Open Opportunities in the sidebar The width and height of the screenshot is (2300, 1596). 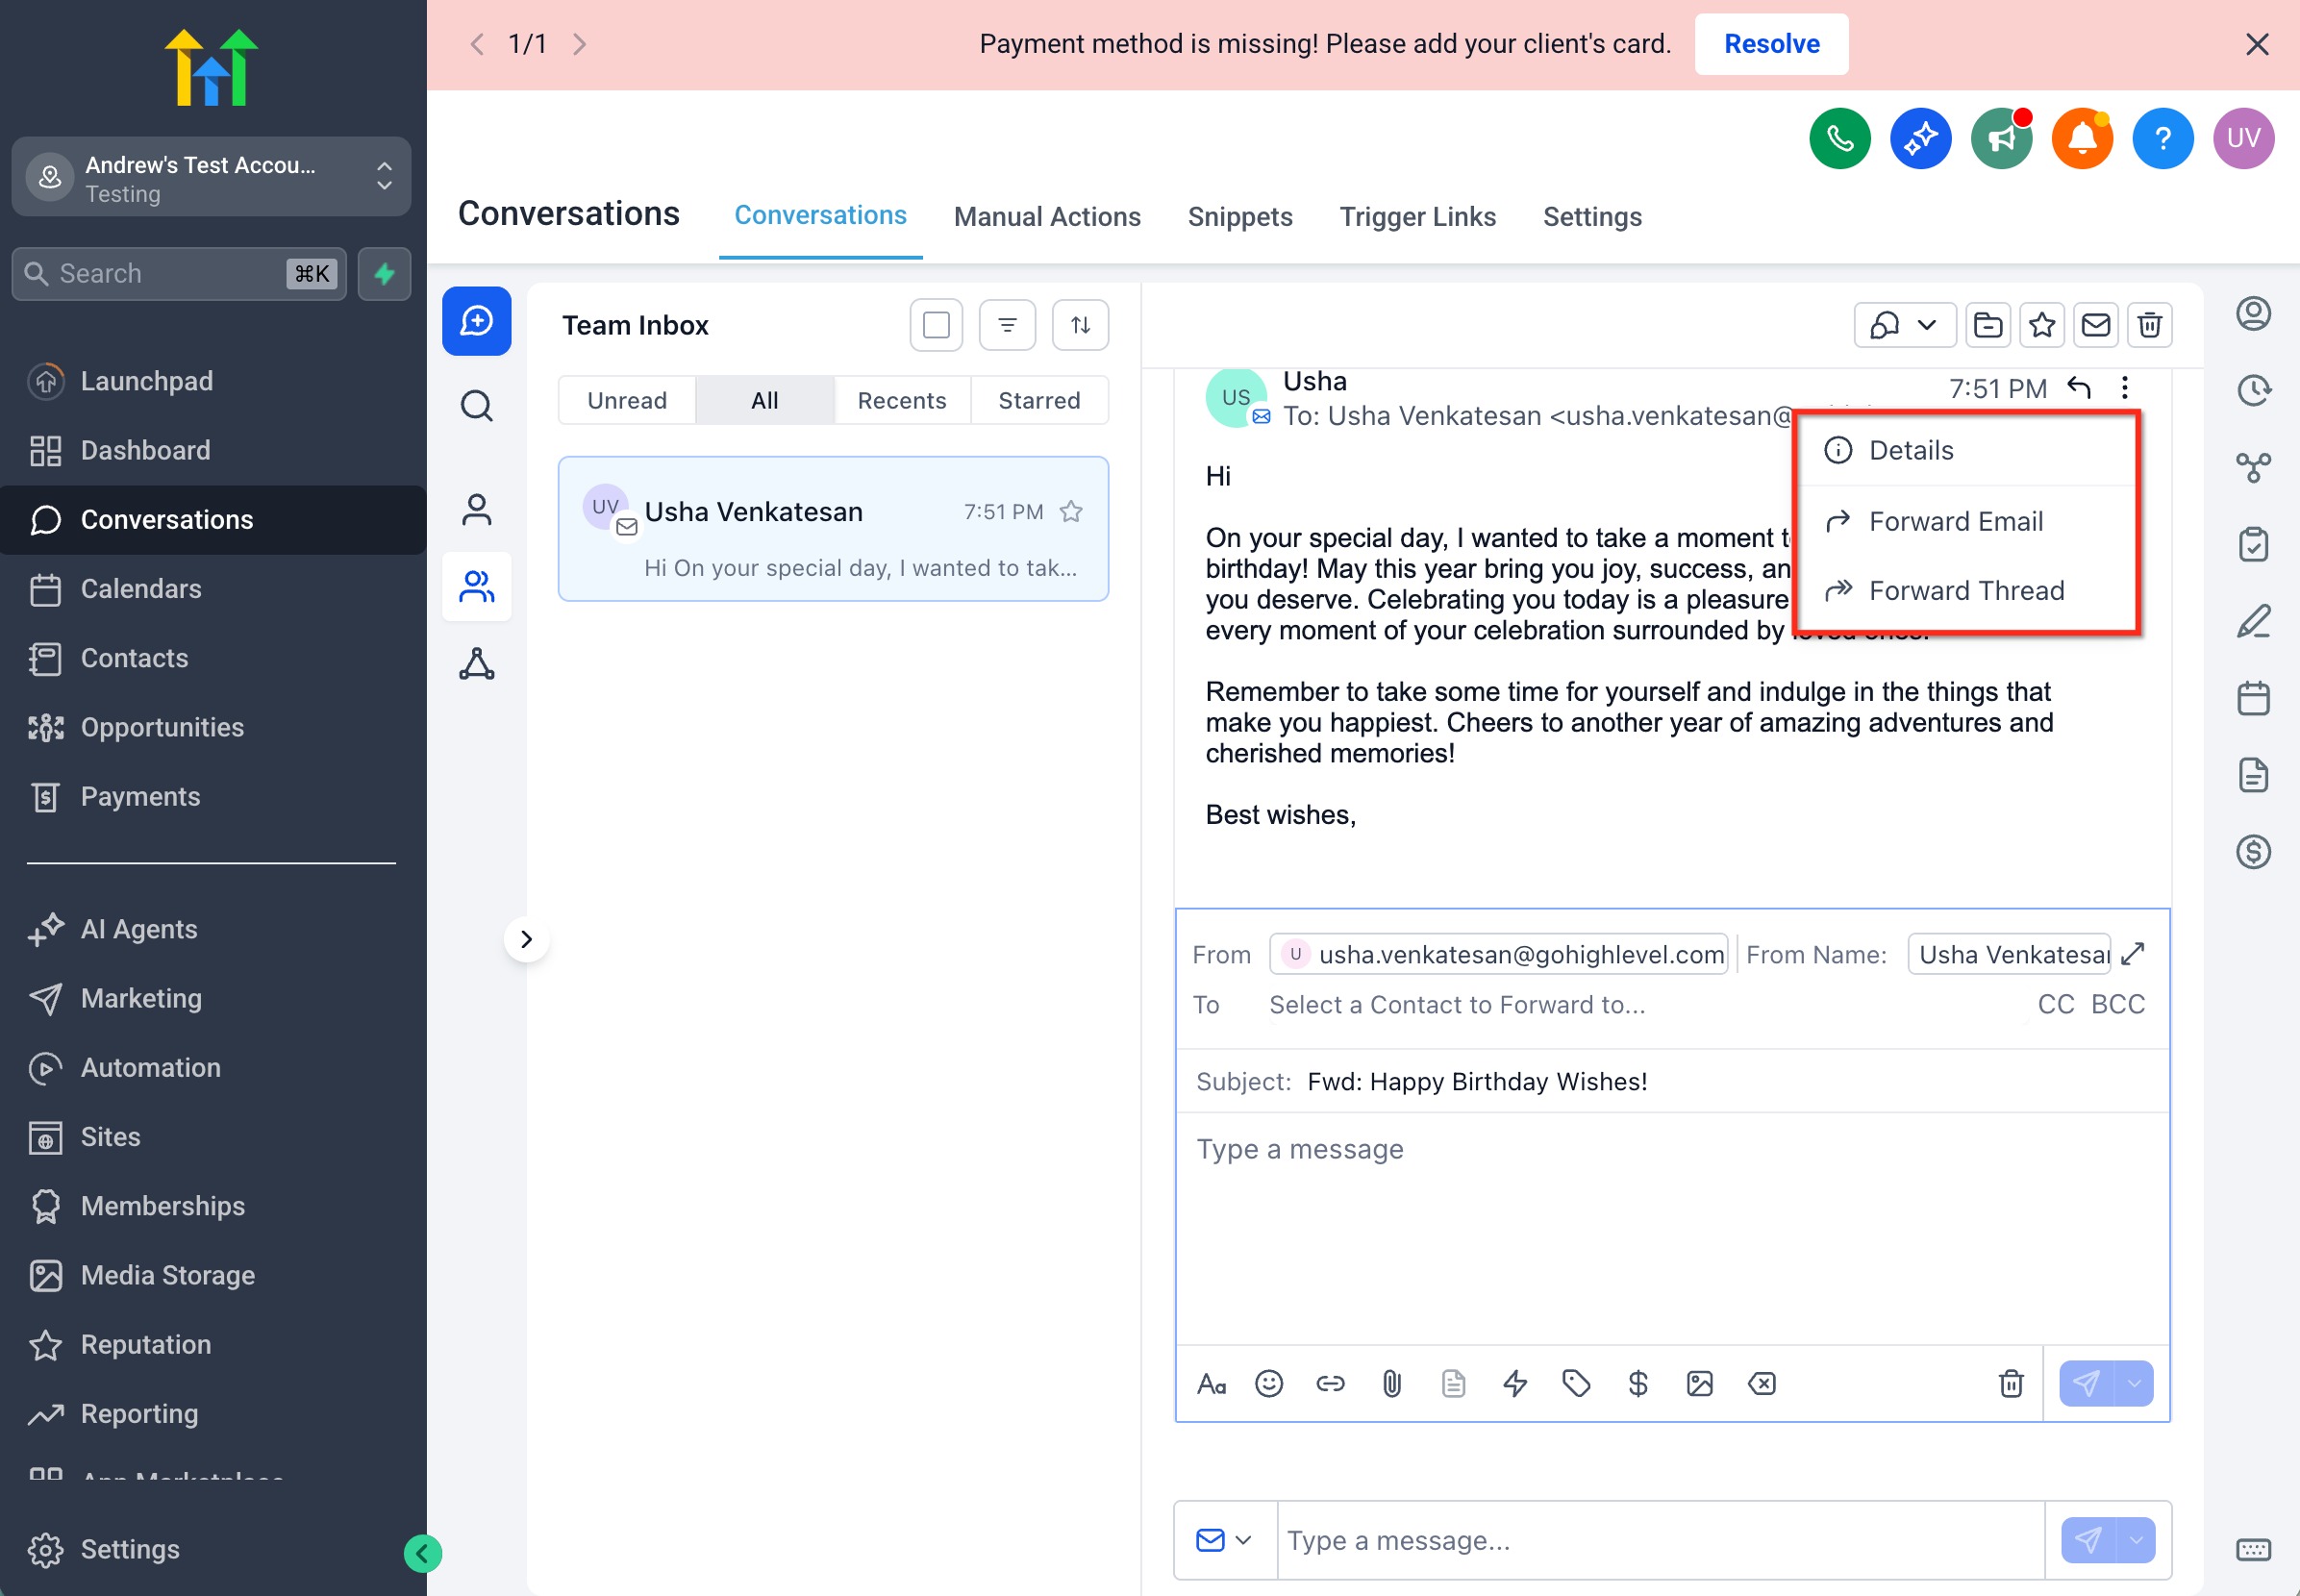pyautogui.click(x=162, y=727)
